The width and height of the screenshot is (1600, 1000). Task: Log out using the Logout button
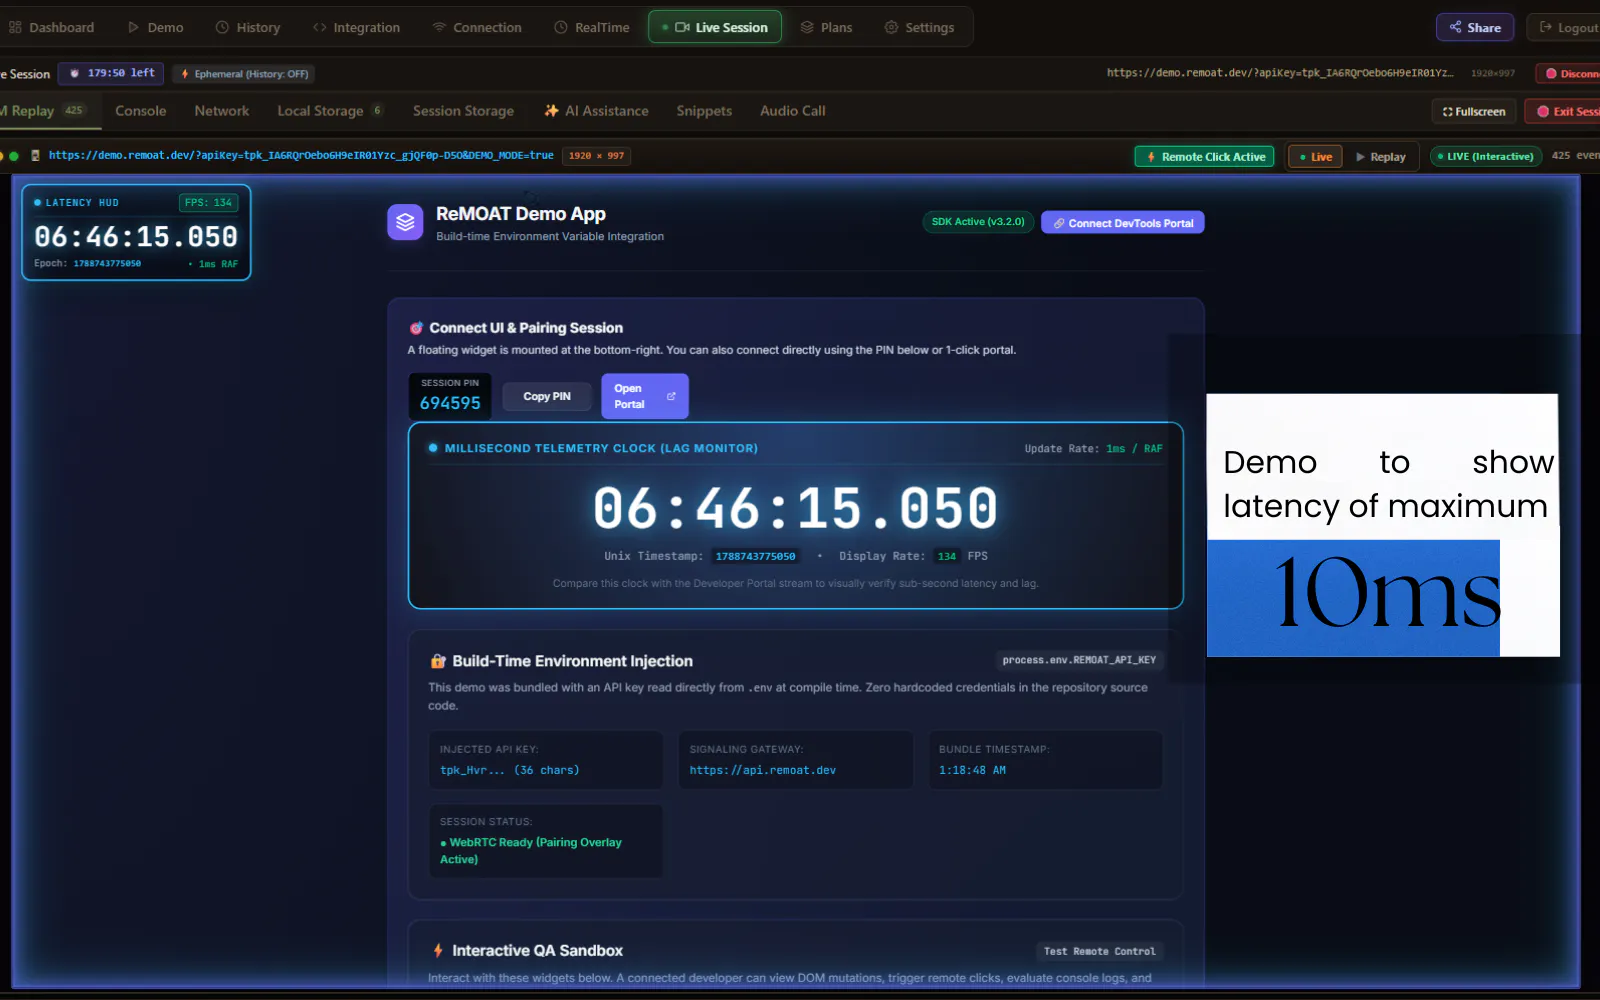coord(1564,27)
